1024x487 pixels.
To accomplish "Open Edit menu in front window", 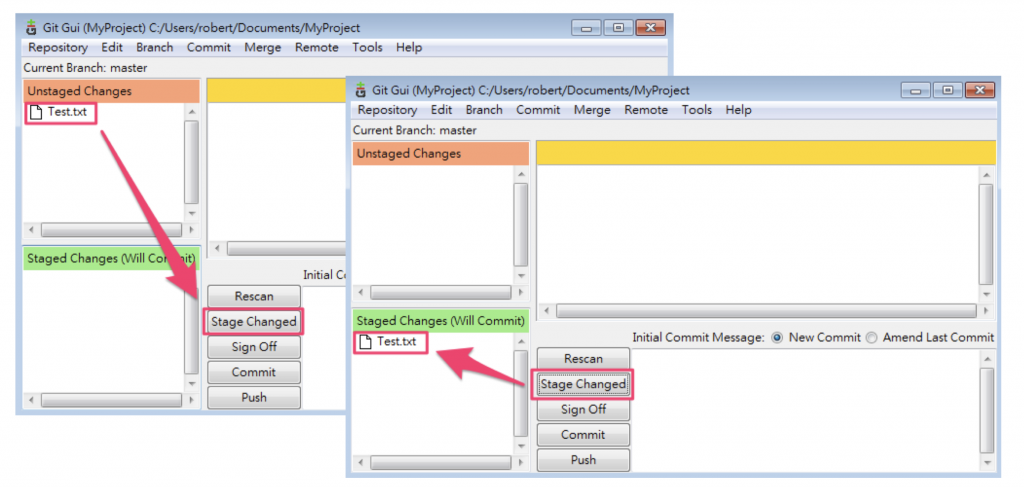I will pyautogui.click(x=441, y=110).
